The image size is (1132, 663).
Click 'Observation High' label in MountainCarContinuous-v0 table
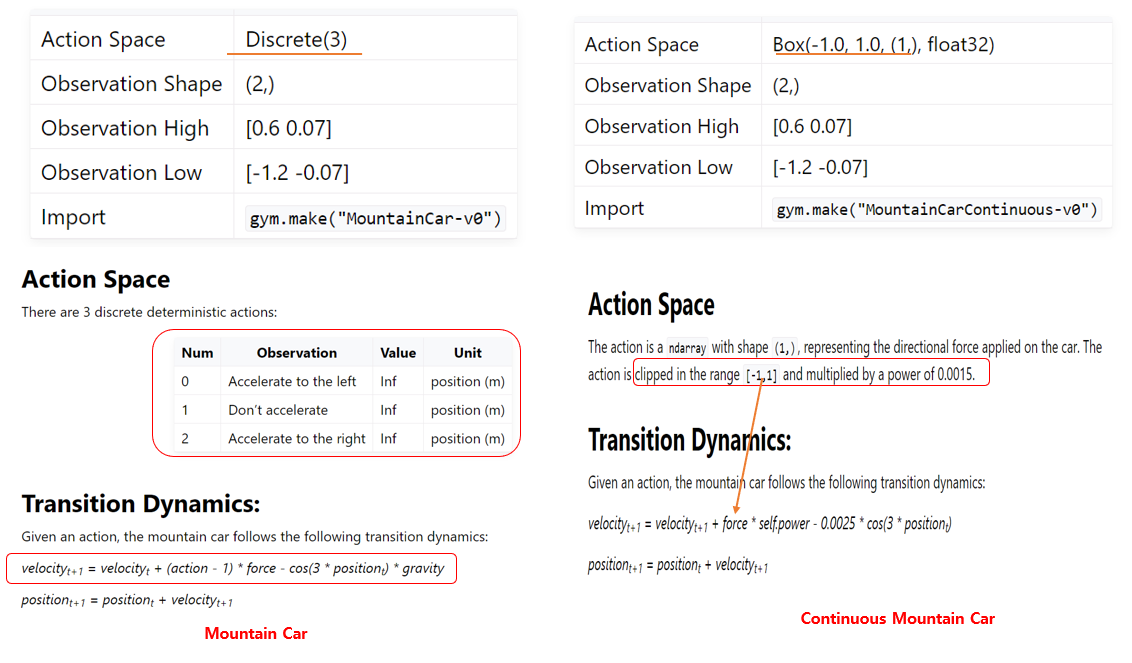pos(661,126)
